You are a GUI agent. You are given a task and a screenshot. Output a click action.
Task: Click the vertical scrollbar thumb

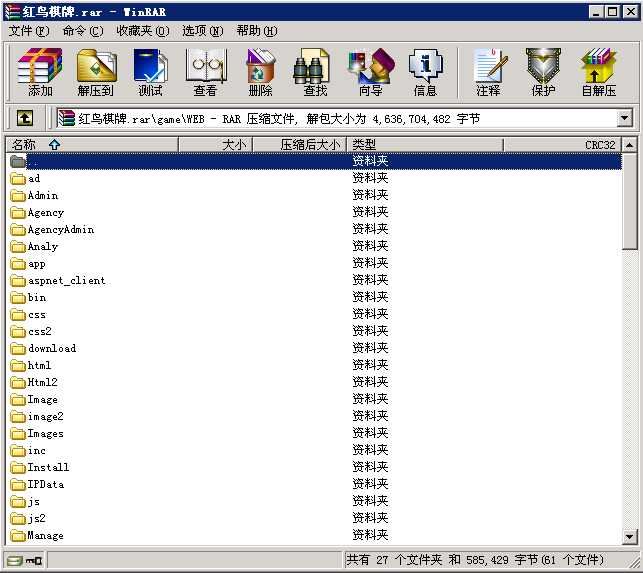coord(629,201)
